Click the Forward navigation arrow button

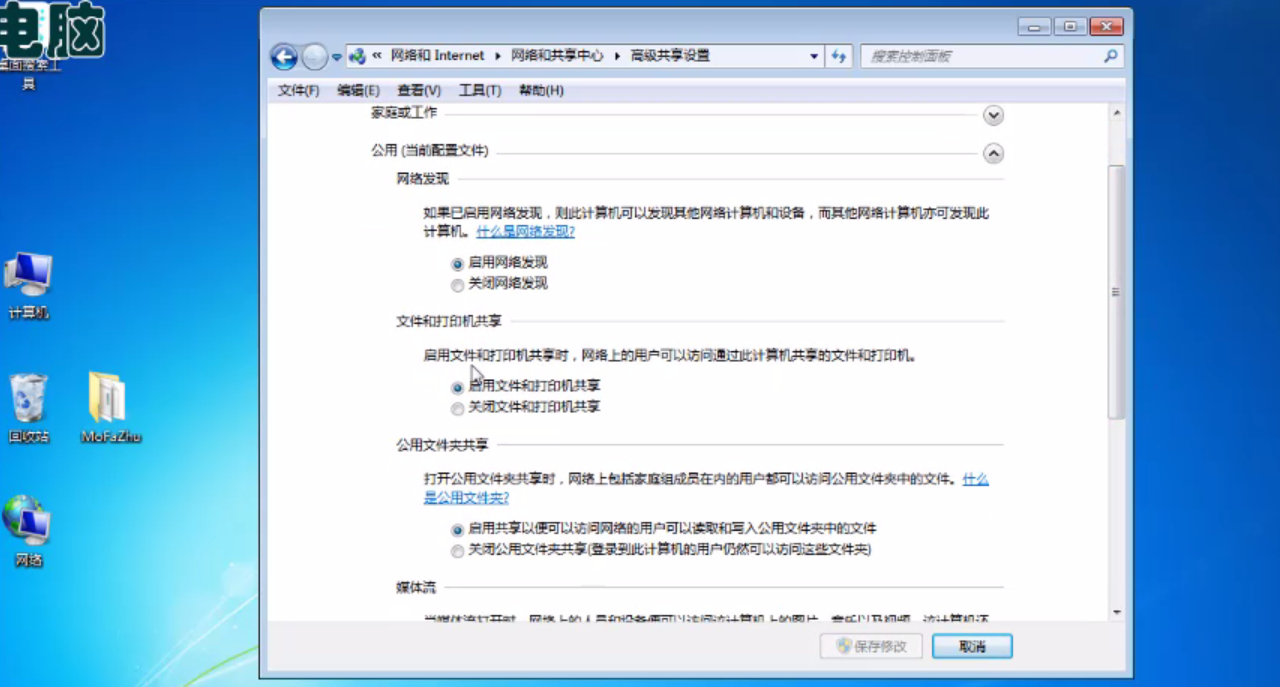tap(314, 57)
